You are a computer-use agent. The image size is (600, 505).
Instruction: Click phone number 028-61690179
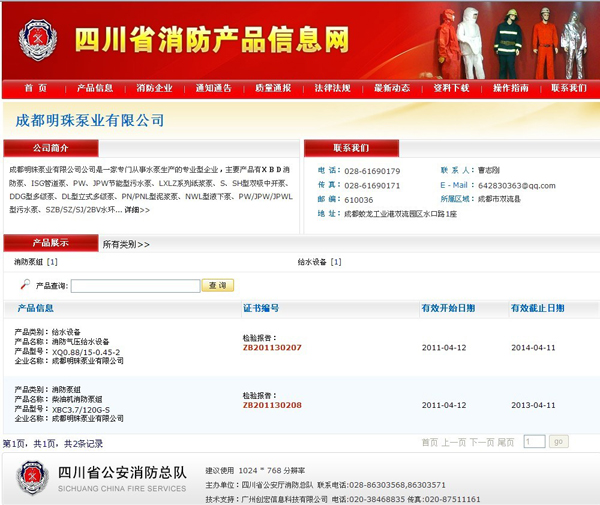[x=372, y=171]
